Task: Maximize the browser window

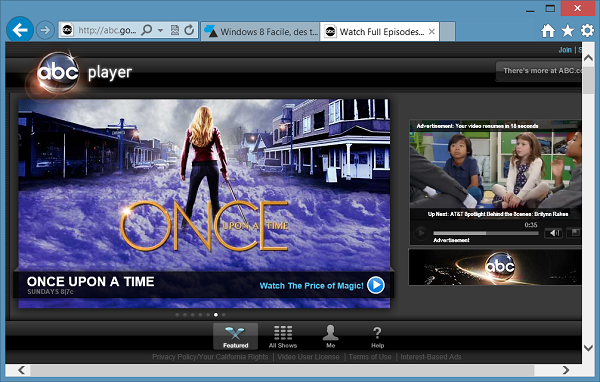Action: [x=550, y=8]
